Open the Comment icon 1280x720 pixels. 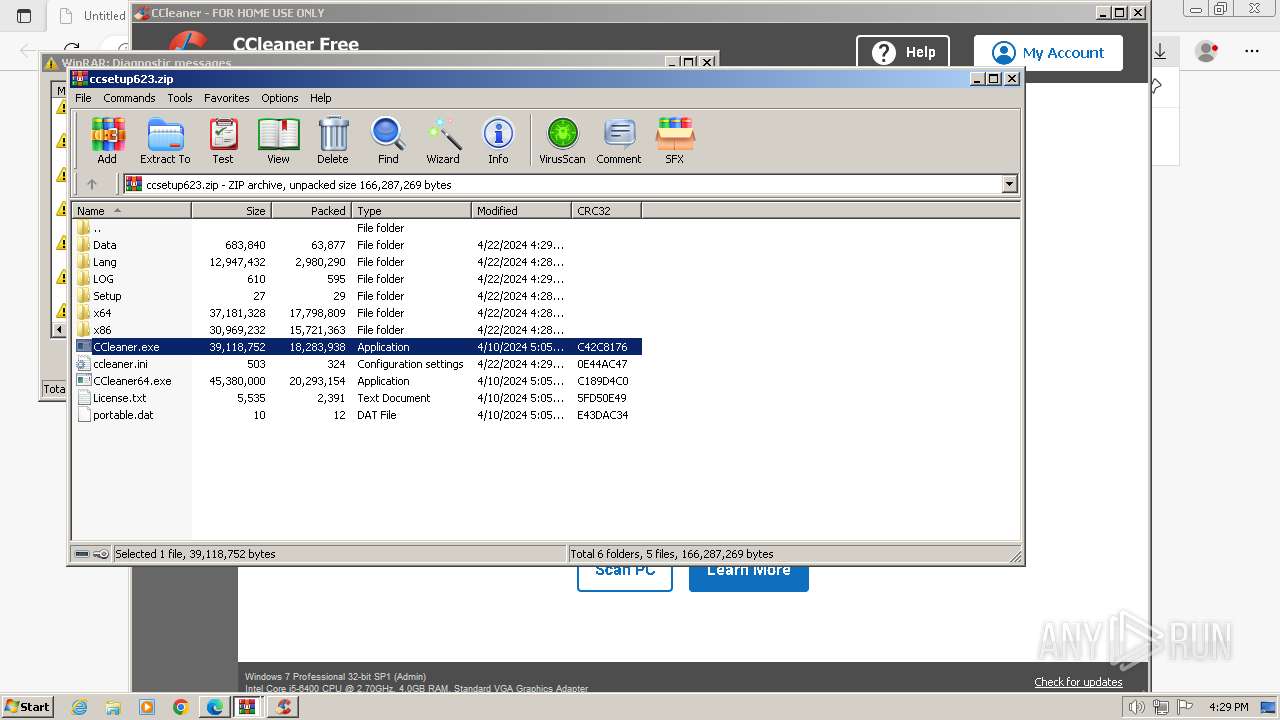point(619,141)
